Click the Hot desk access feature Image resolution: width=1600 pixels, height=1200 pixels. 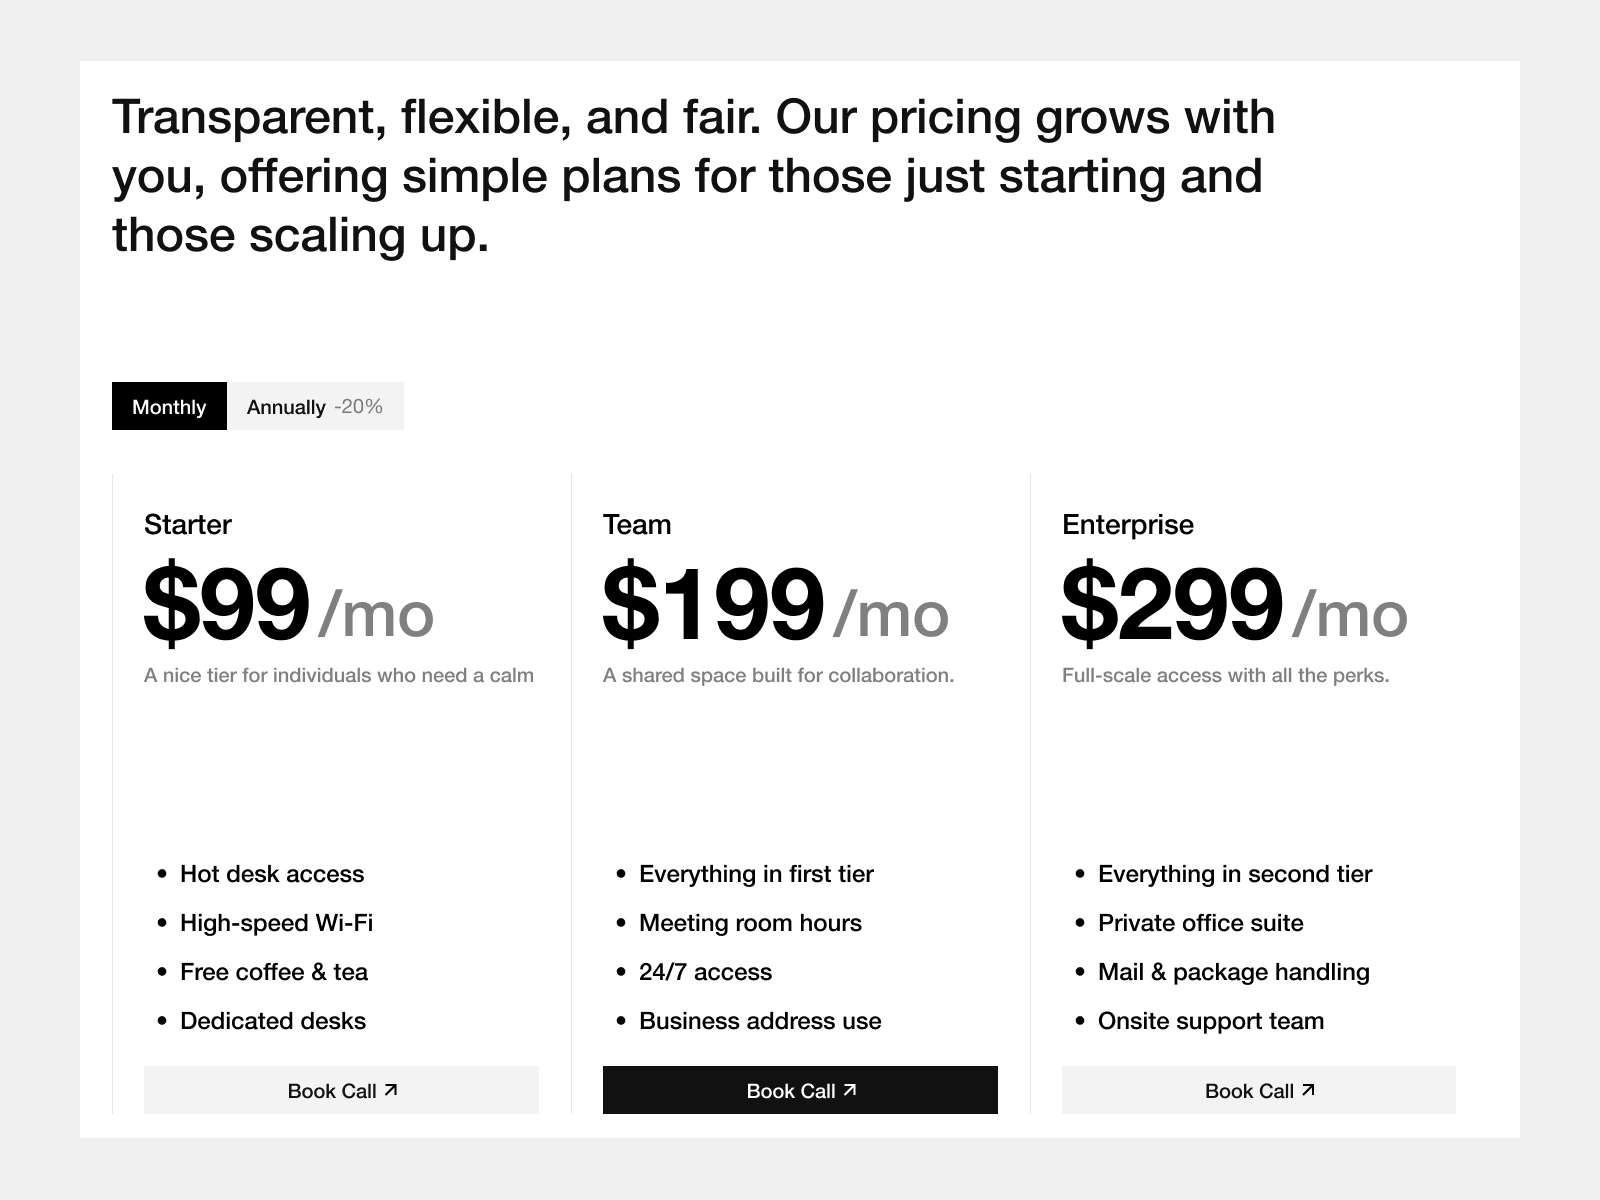272,874
